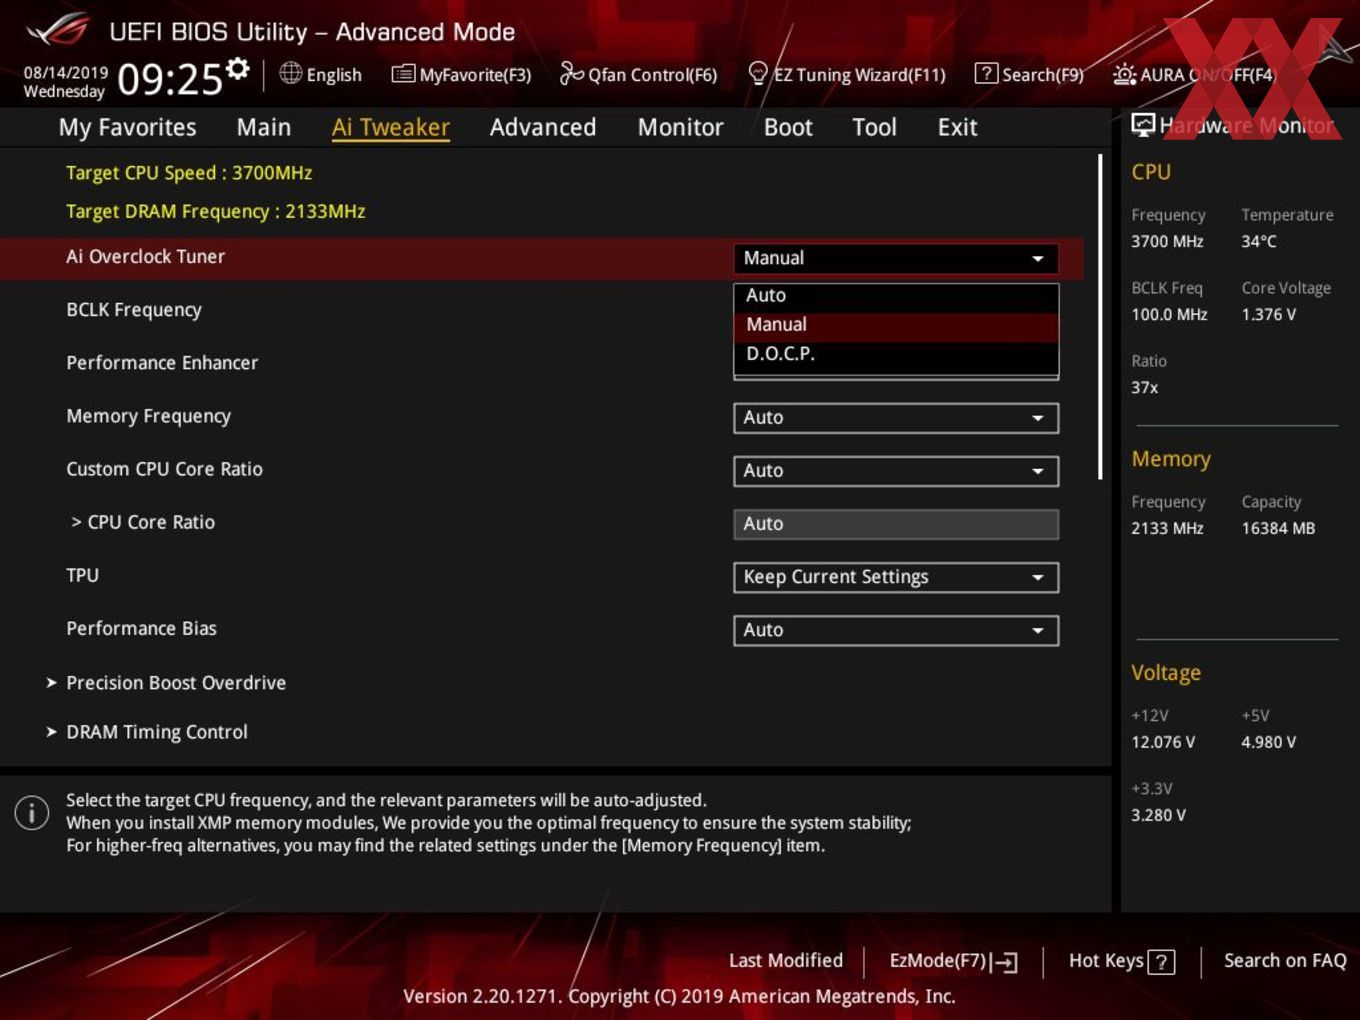Click the 16384 MB capacity value

(1278, 529)
